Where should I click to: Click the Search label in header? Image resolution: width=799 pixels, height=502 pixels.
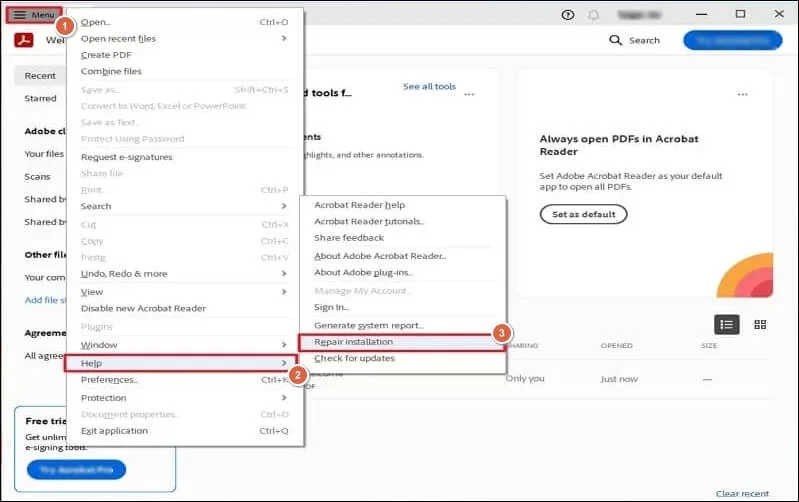coord(644,40)
